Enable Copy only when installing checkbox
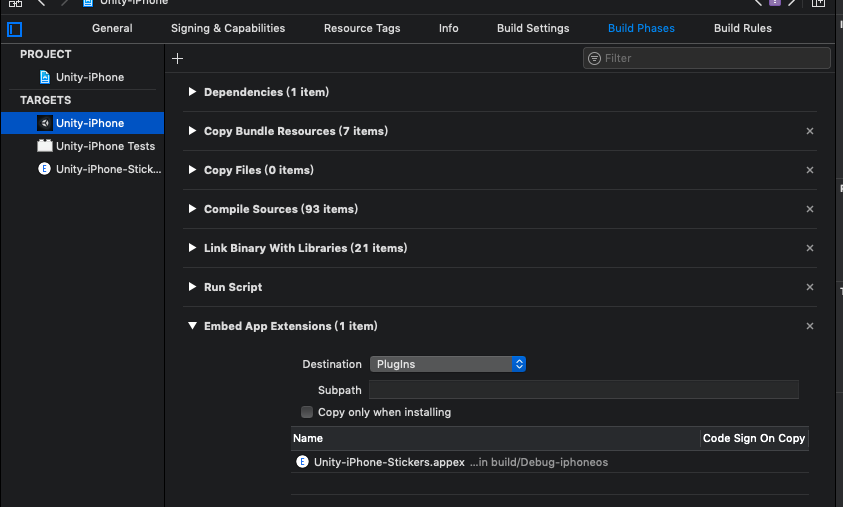Screen dimensions: 843x507 click(x=307, y=412)
